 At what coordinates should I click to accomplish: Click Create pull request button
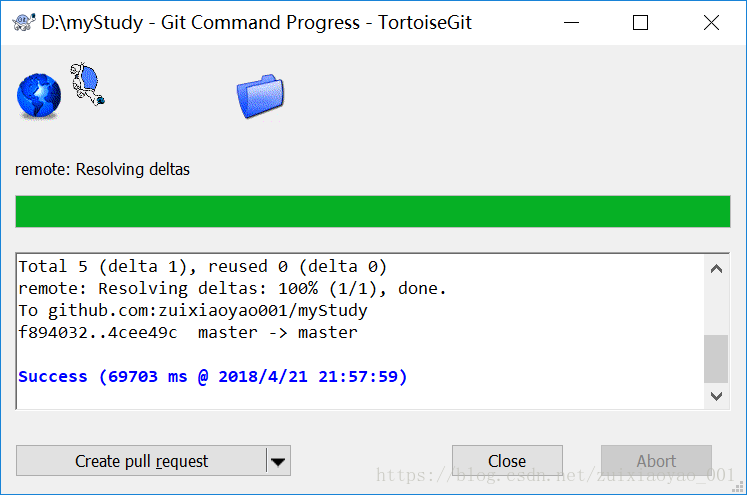tap(141, 461)
